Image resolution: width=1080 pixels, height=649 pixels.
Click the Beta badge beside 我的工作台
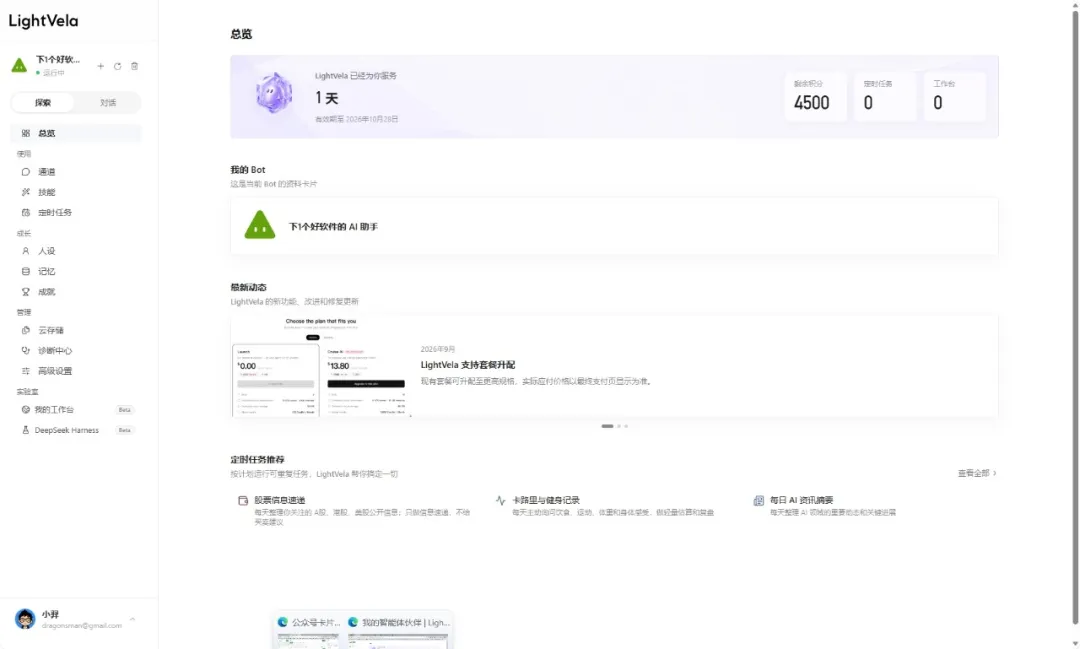pyautogui.click(x=125, y=410)
